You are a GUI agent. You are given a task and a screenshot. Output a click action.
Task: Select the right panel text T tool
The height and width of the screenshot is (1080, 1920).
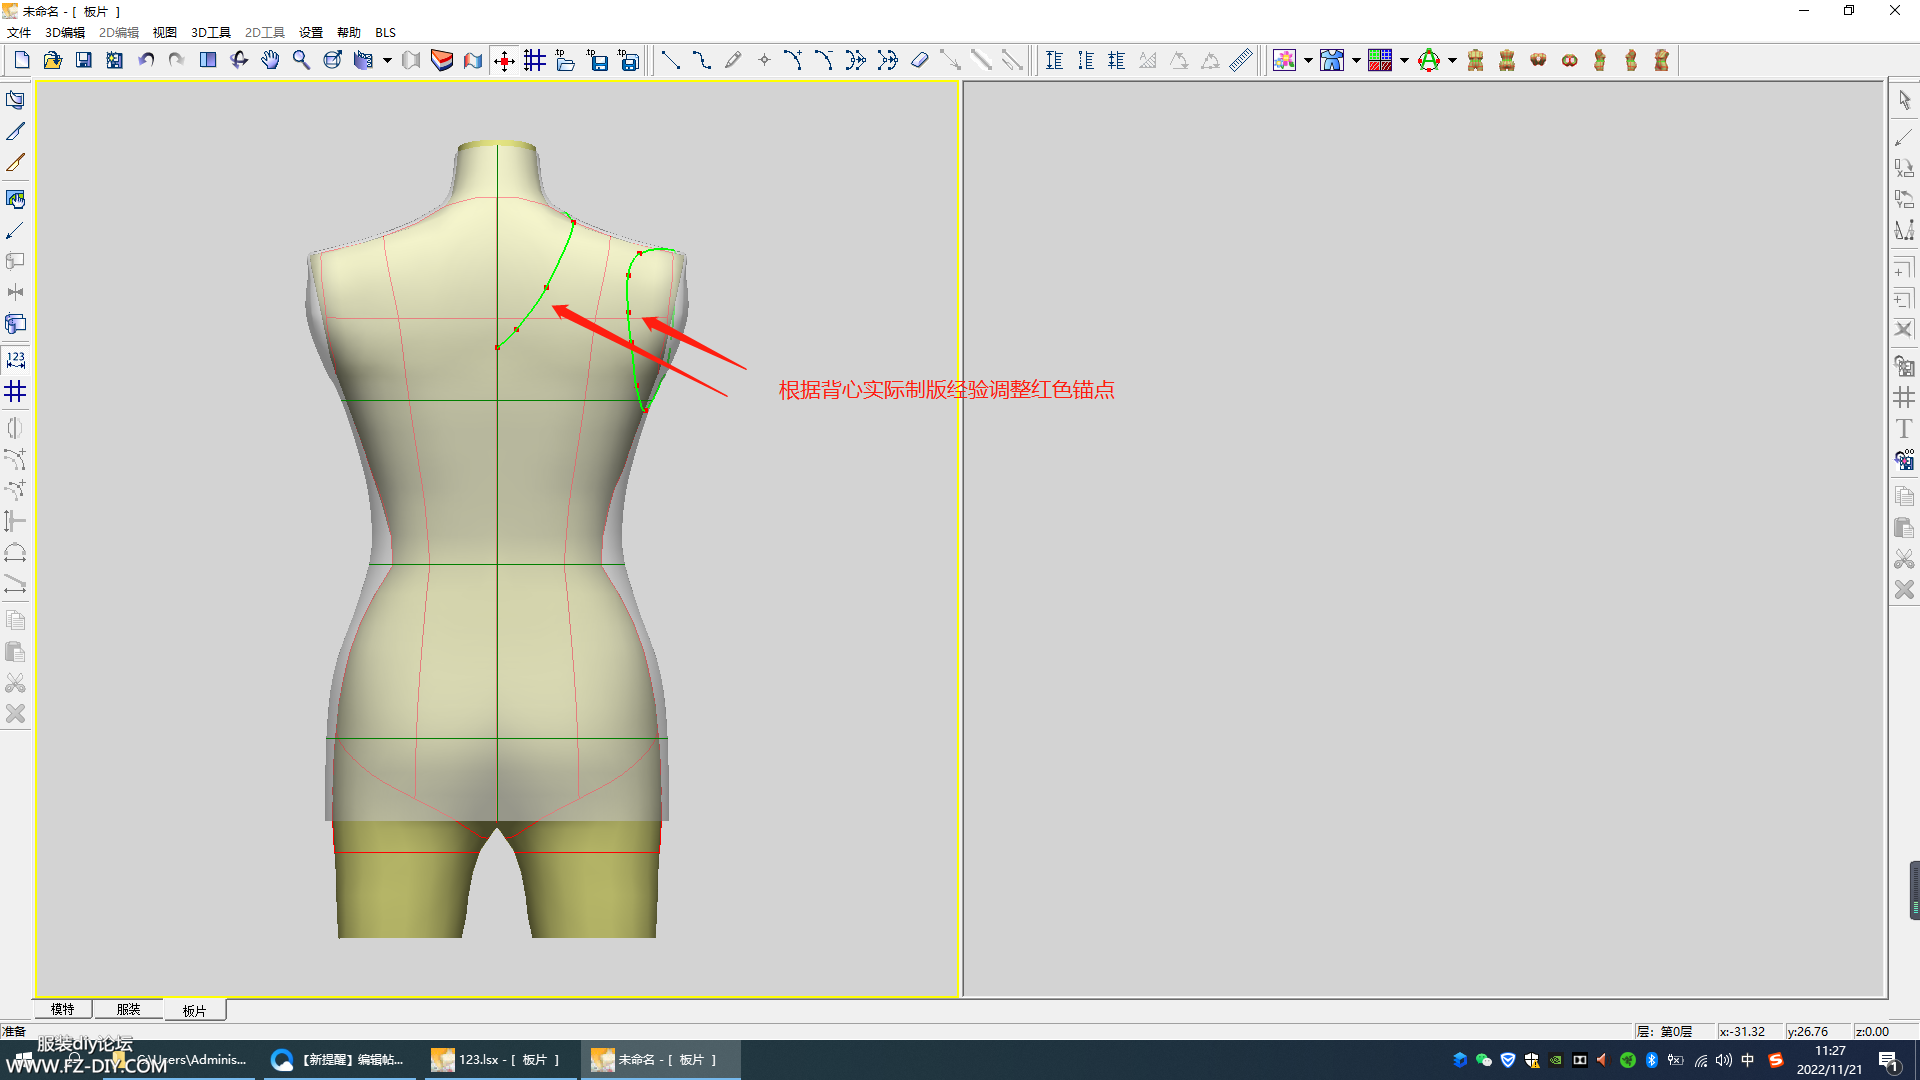1904,429
